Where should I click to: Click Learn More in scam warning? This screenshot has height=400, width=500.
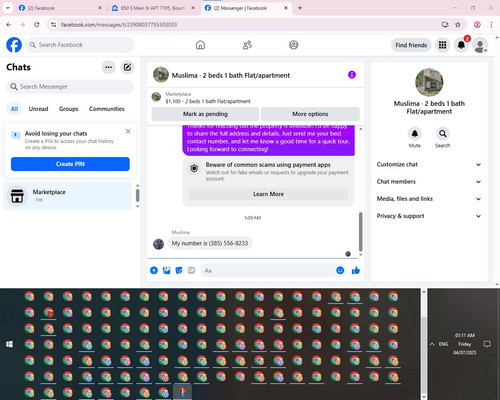[x=268, y=194]
